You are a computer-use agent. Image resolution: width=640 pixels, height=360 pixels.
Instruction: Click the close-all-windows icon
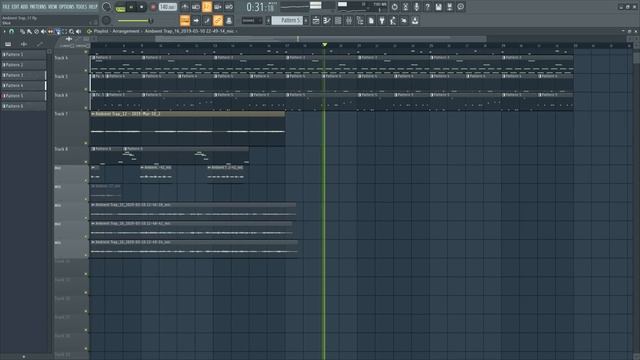(x=404, y=20)
